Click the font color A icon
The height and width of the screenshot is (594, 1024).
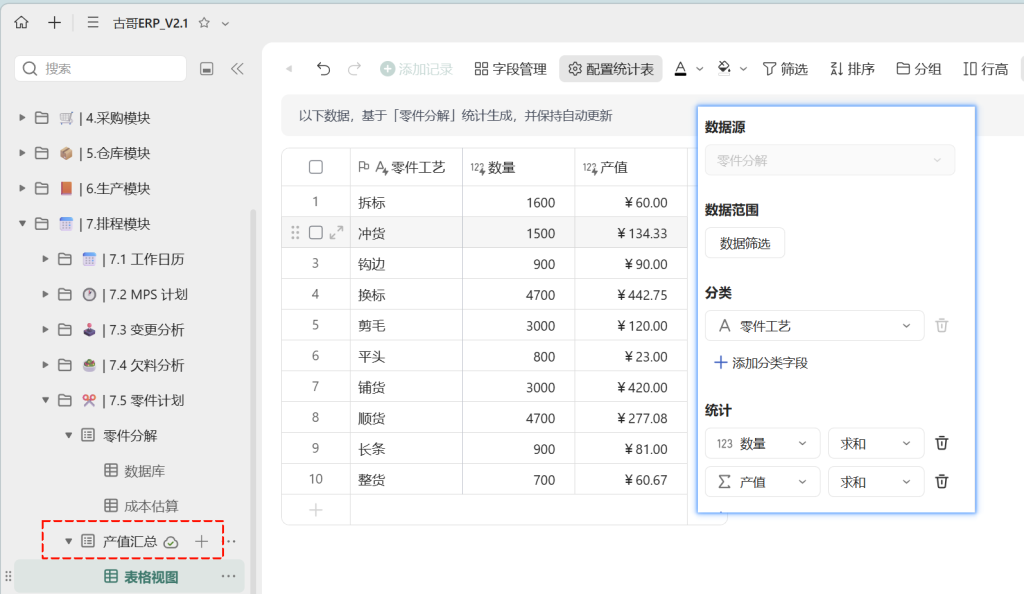point(680,69)
